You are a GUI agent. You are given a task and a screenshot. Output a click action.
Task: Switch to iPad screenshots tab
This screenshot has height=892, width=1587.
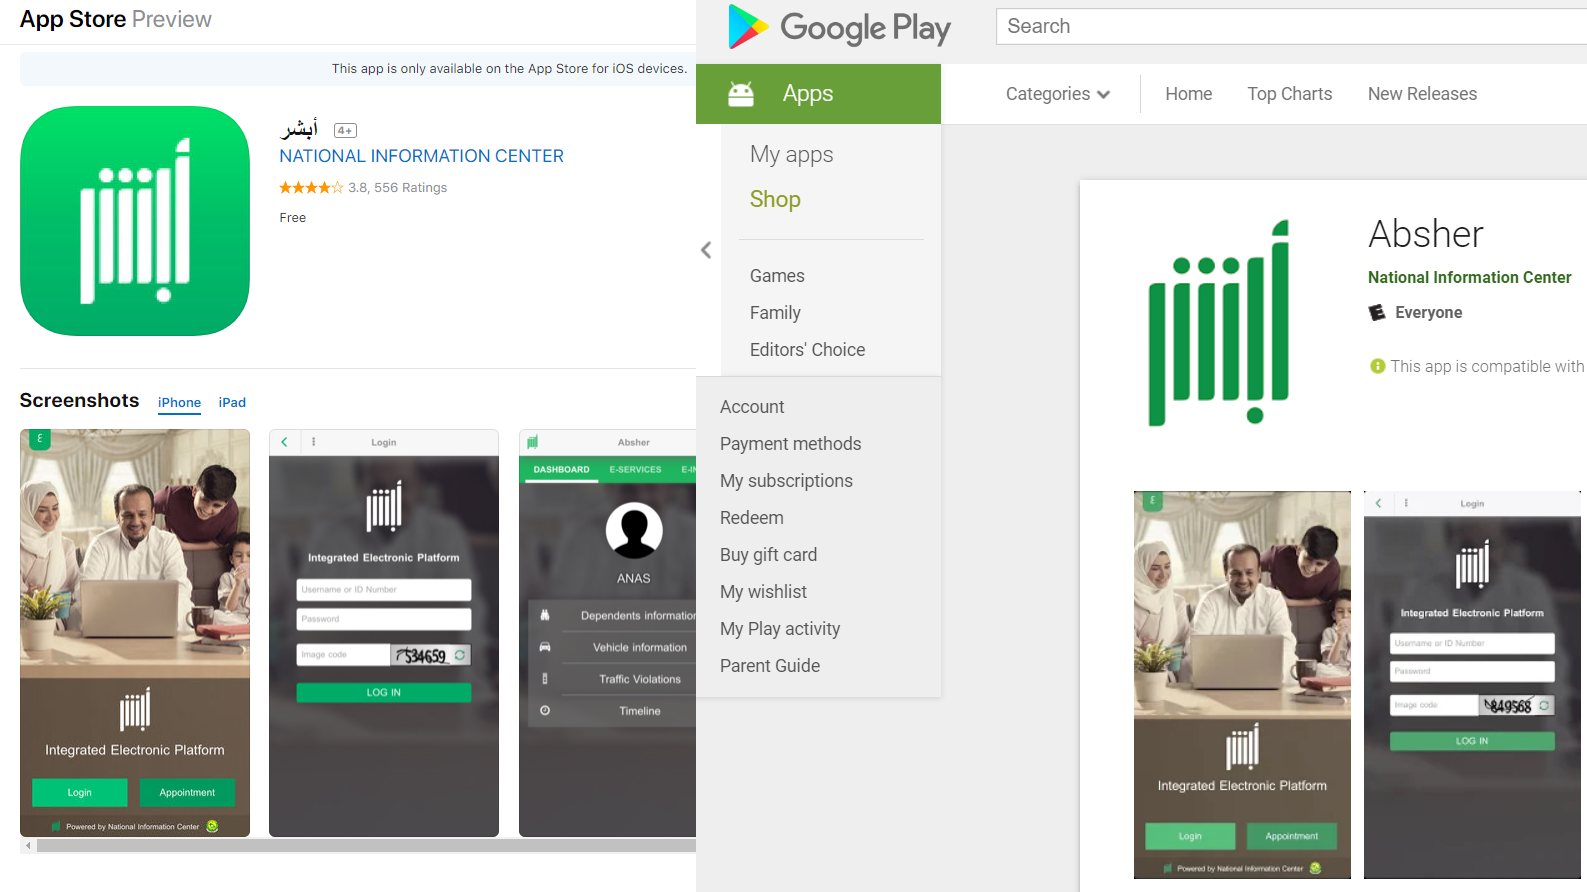pos(232,403)
